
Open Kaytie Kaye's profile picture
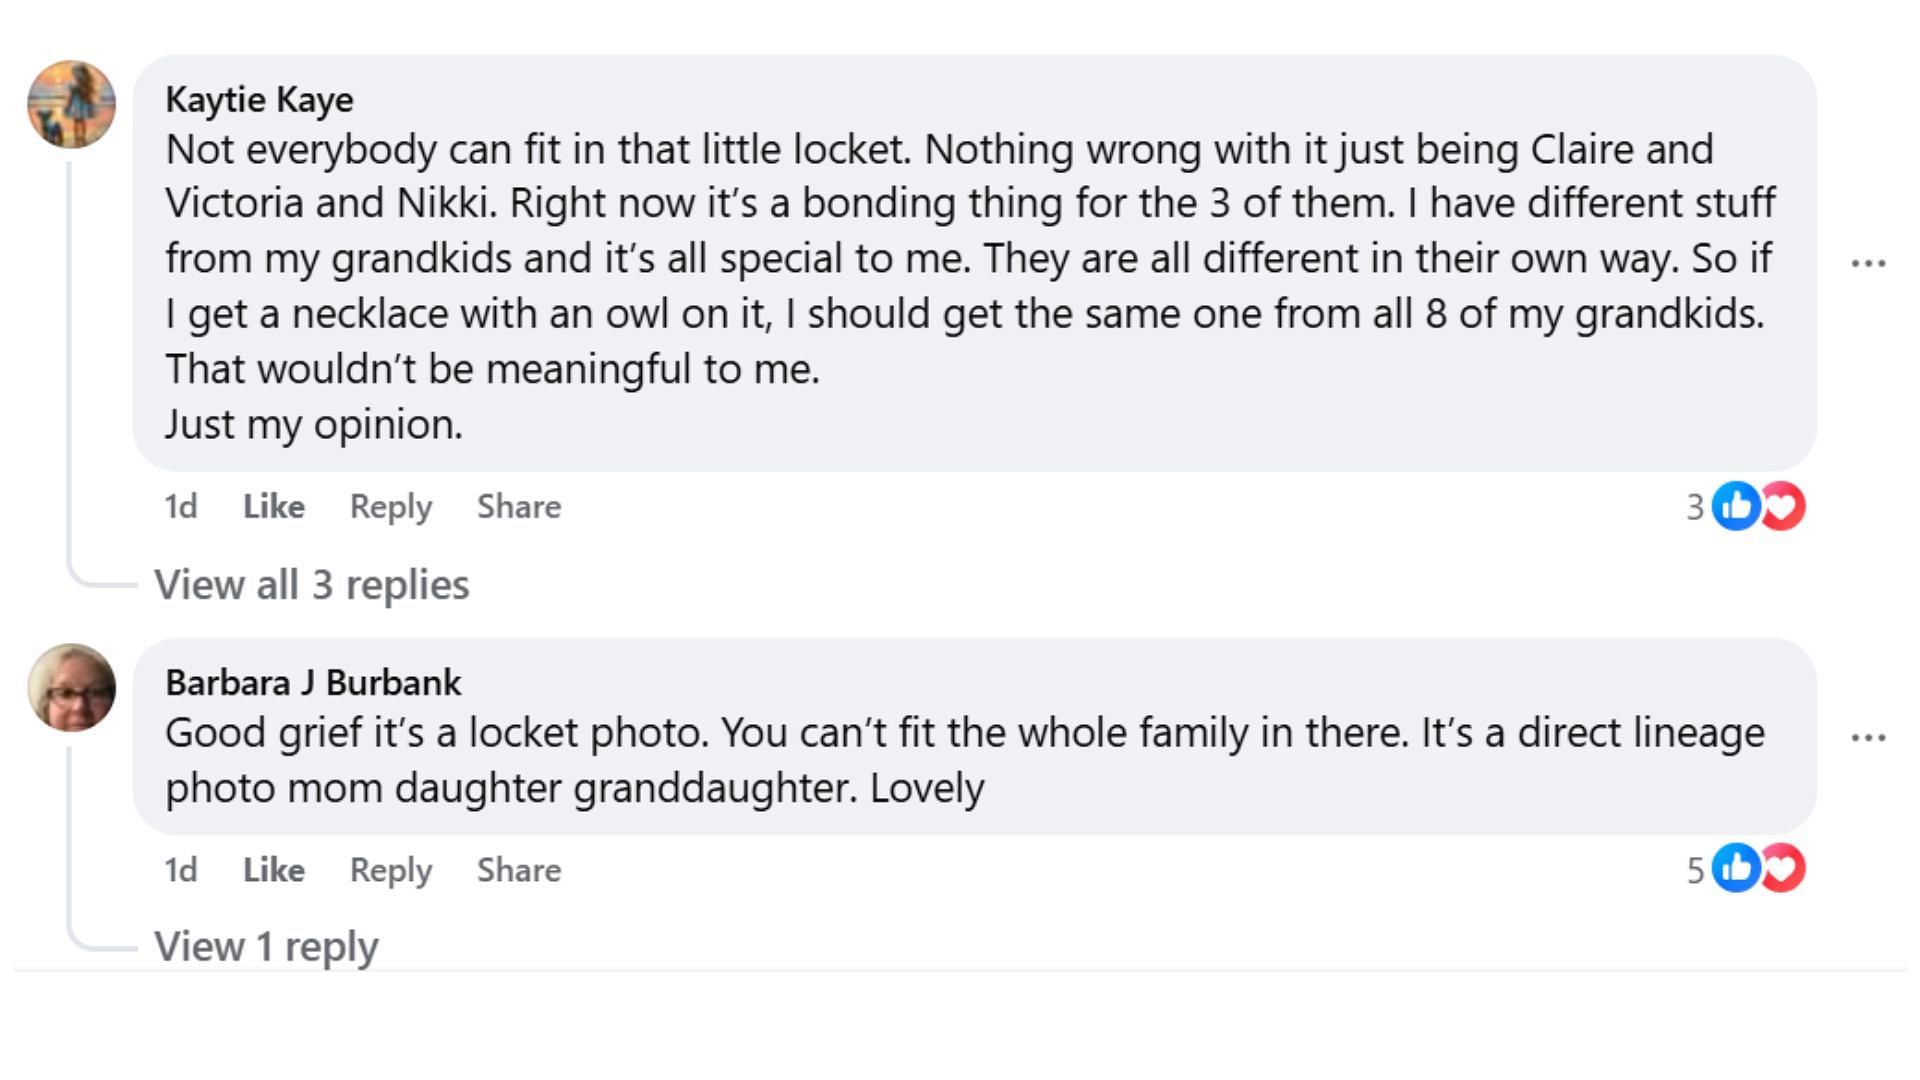click(71, 104)
